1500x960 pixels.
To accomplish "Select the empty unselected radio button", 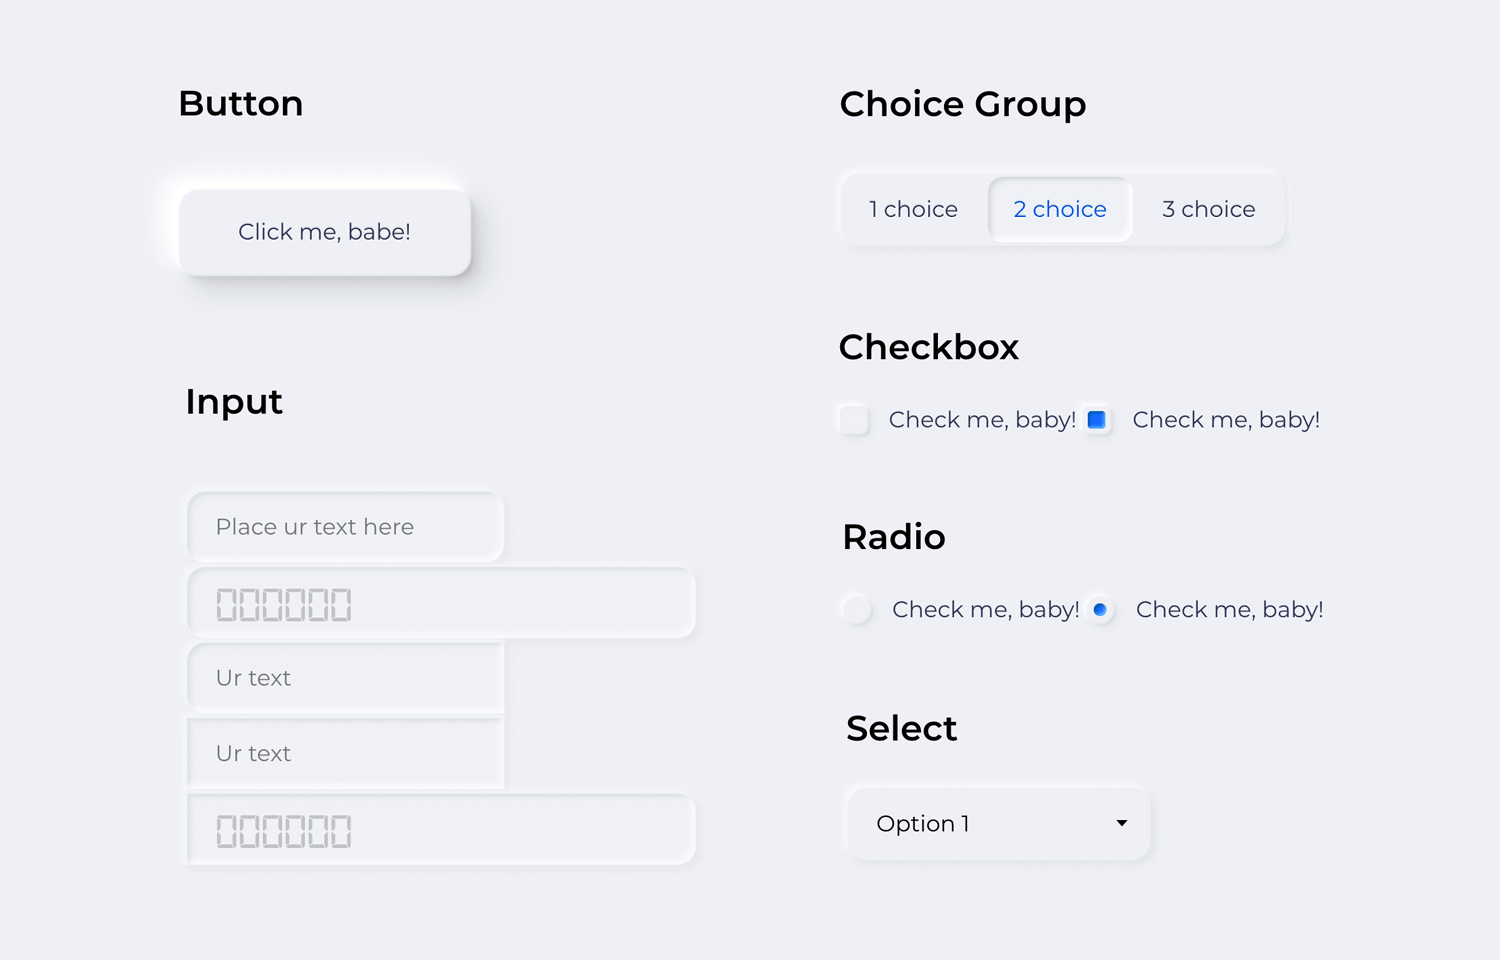I will [857, 609].
